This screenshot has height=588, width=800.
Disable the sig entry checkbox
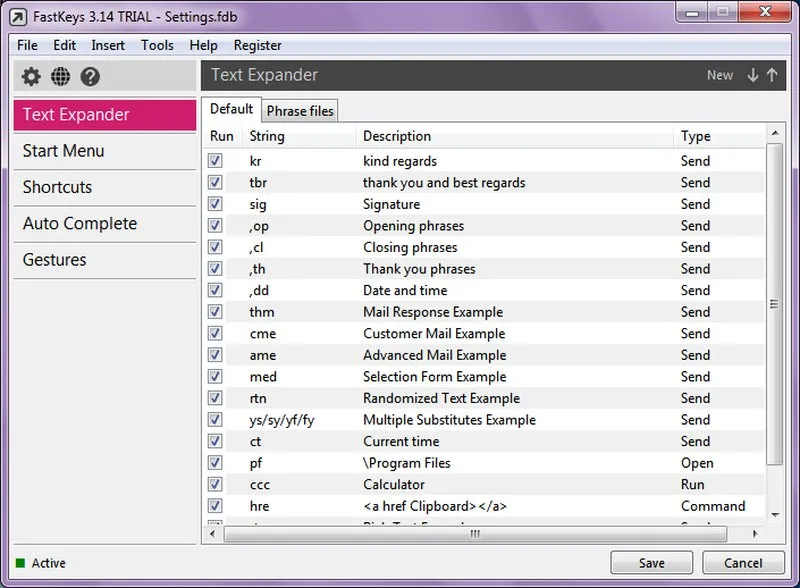click(215, 204)
